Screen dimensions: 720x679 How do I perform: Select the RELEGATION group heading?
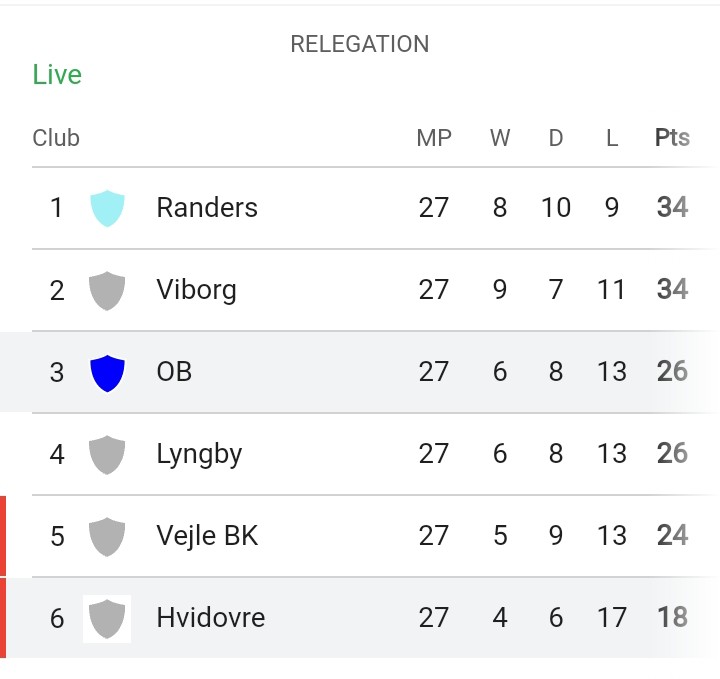(x=360, y=44)
